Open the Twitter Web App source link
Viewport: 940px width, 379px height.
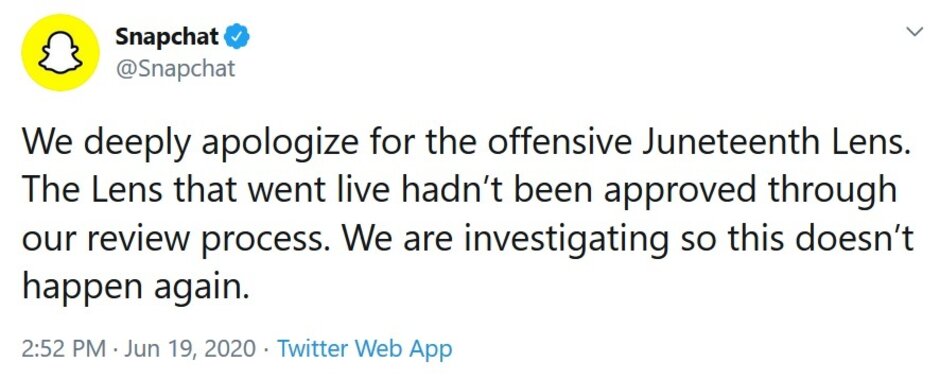coord(364,348)
